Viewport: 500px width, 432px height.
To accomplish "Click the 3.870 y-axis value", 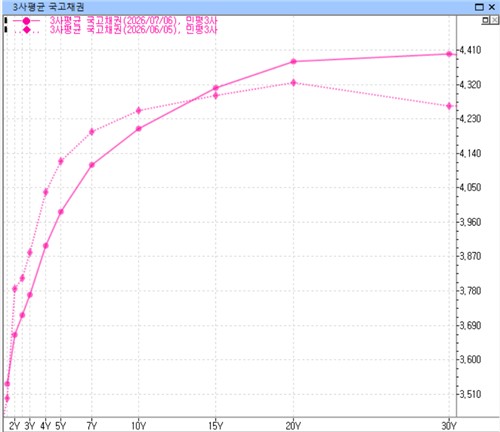I will tap(470, 256).
